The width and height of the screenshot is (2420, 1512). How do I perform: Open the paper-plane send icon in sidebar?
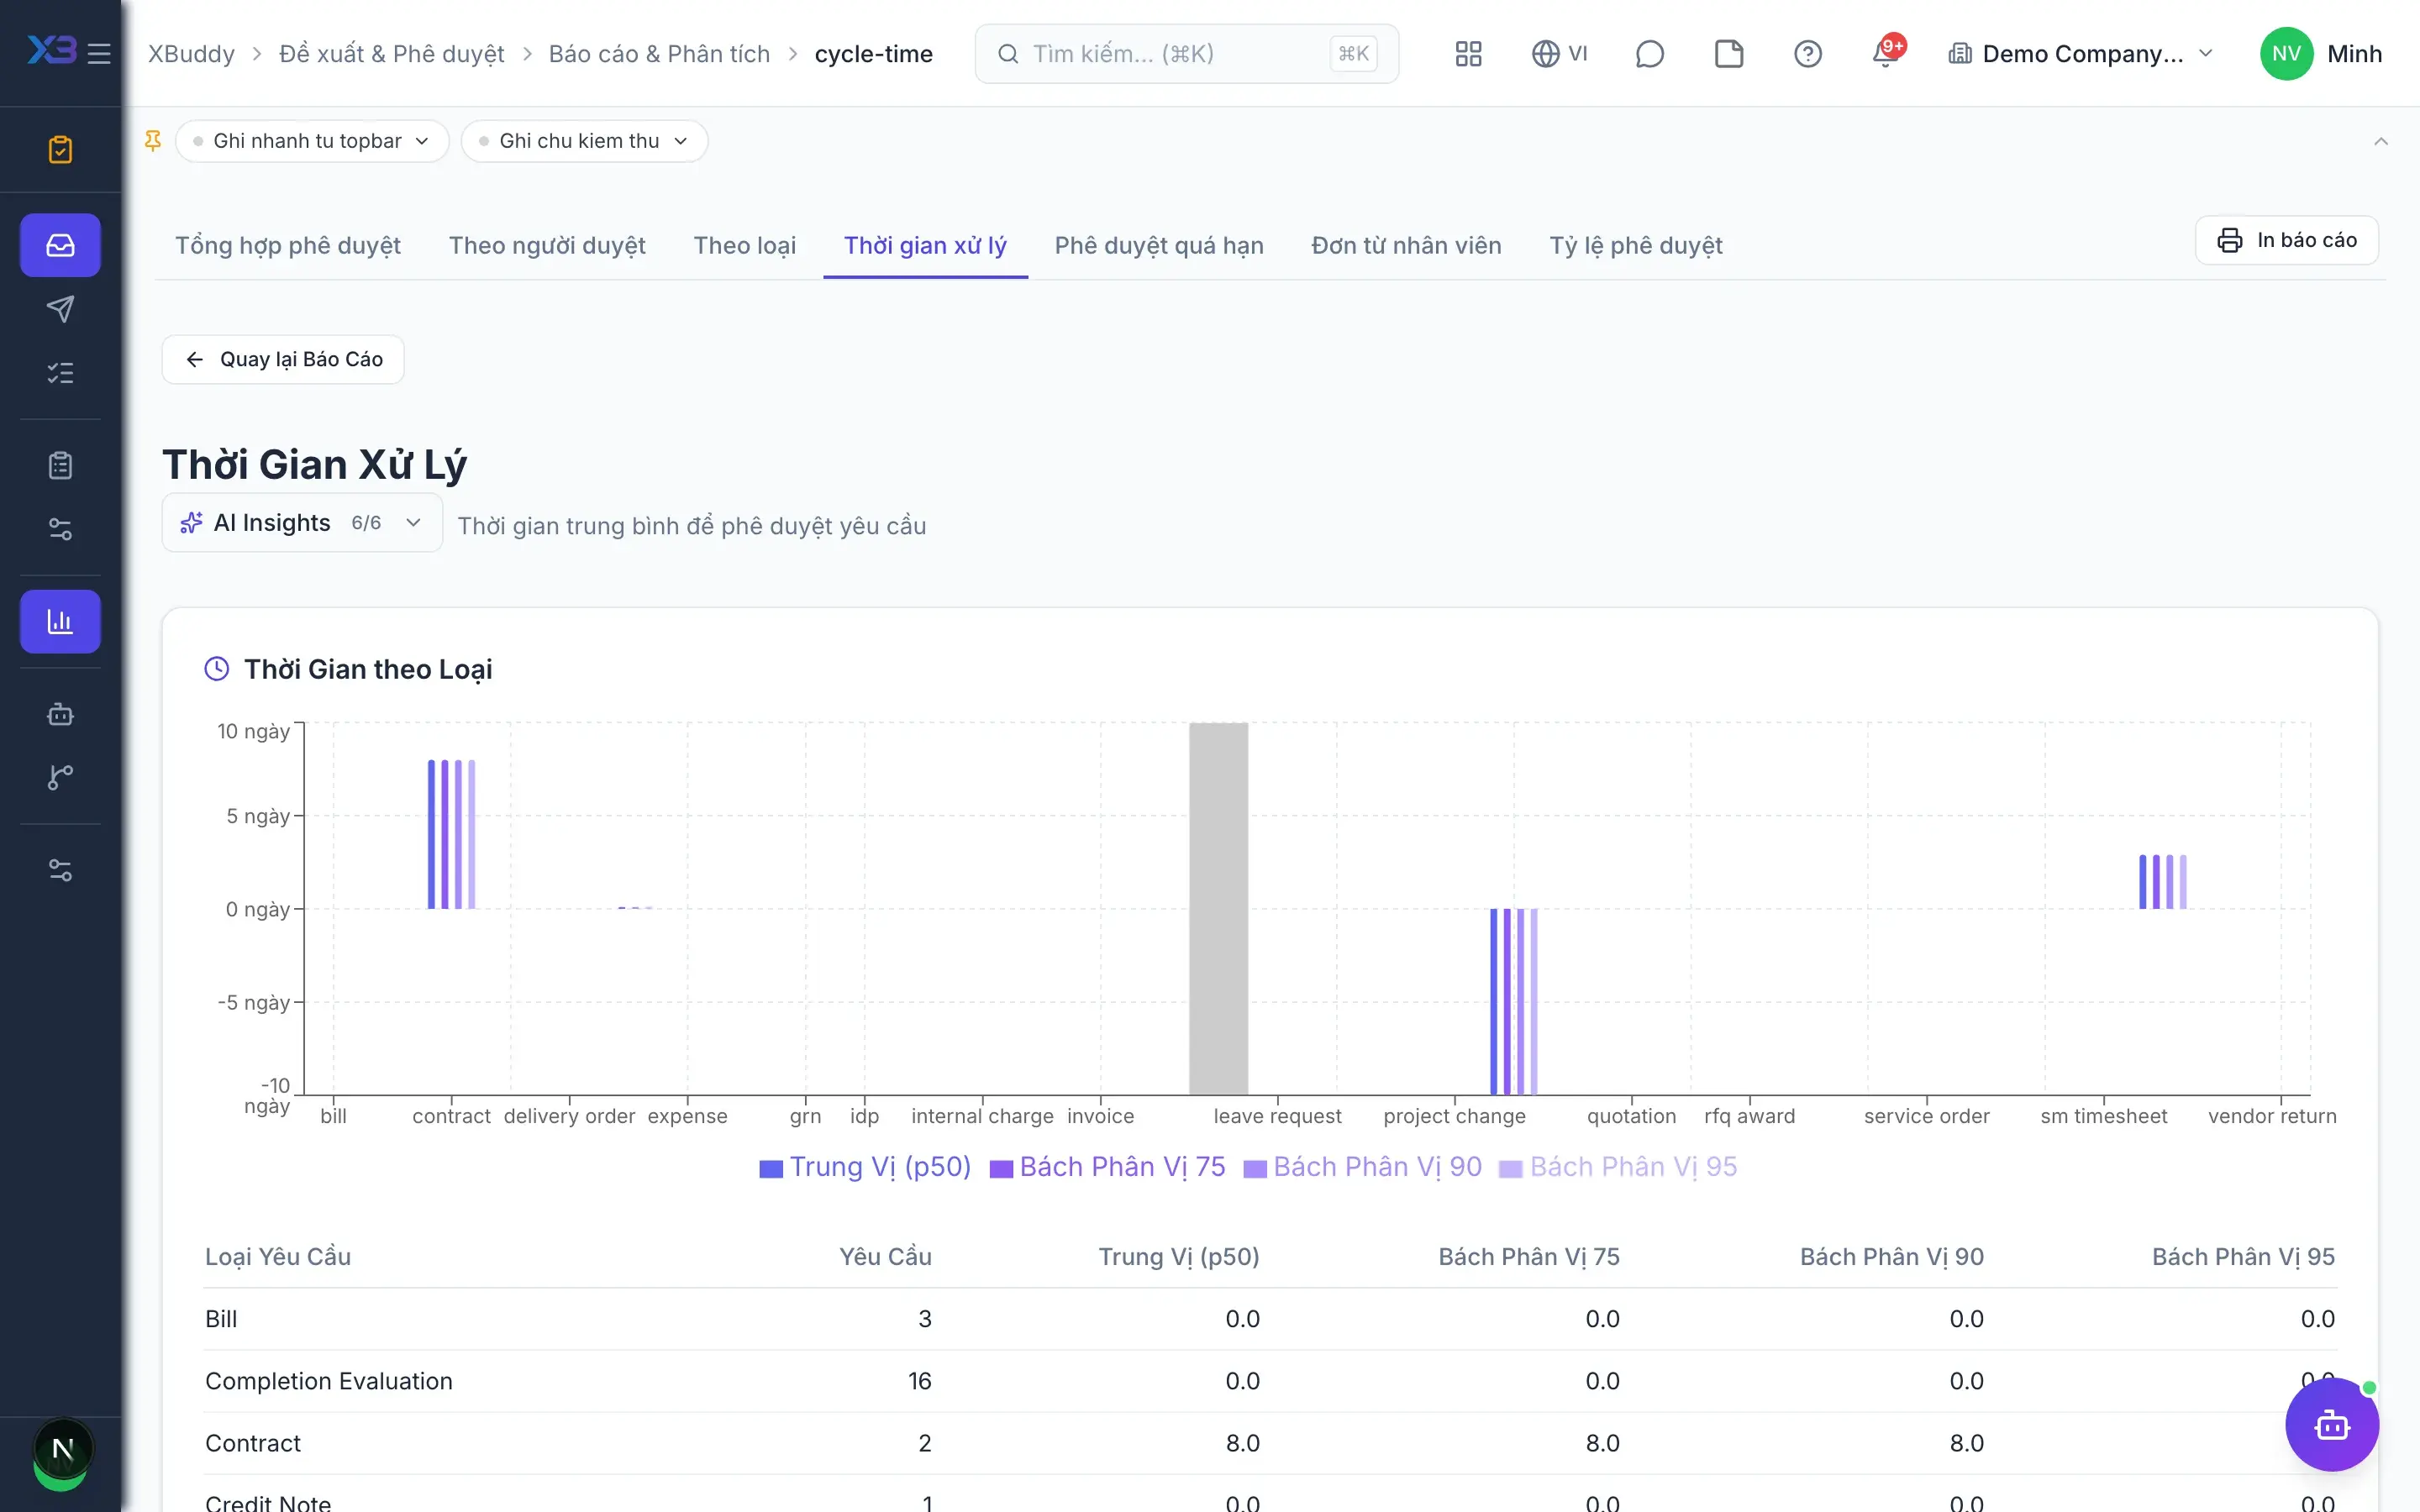tap(60, 309)
